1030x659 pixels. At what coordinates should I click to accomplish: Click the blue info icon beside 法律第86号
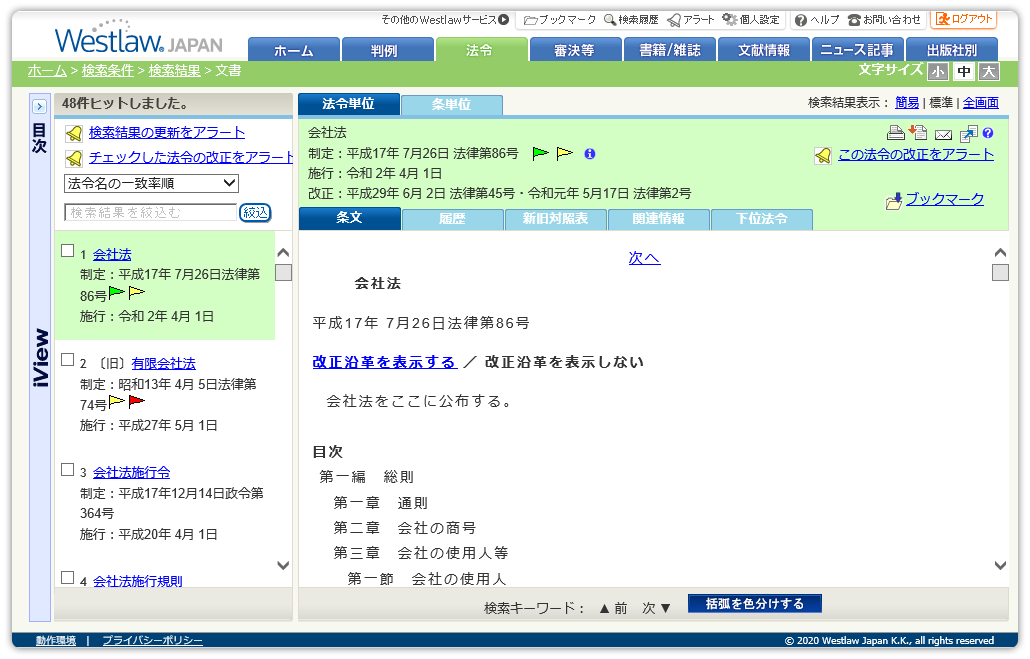(589, 154)
